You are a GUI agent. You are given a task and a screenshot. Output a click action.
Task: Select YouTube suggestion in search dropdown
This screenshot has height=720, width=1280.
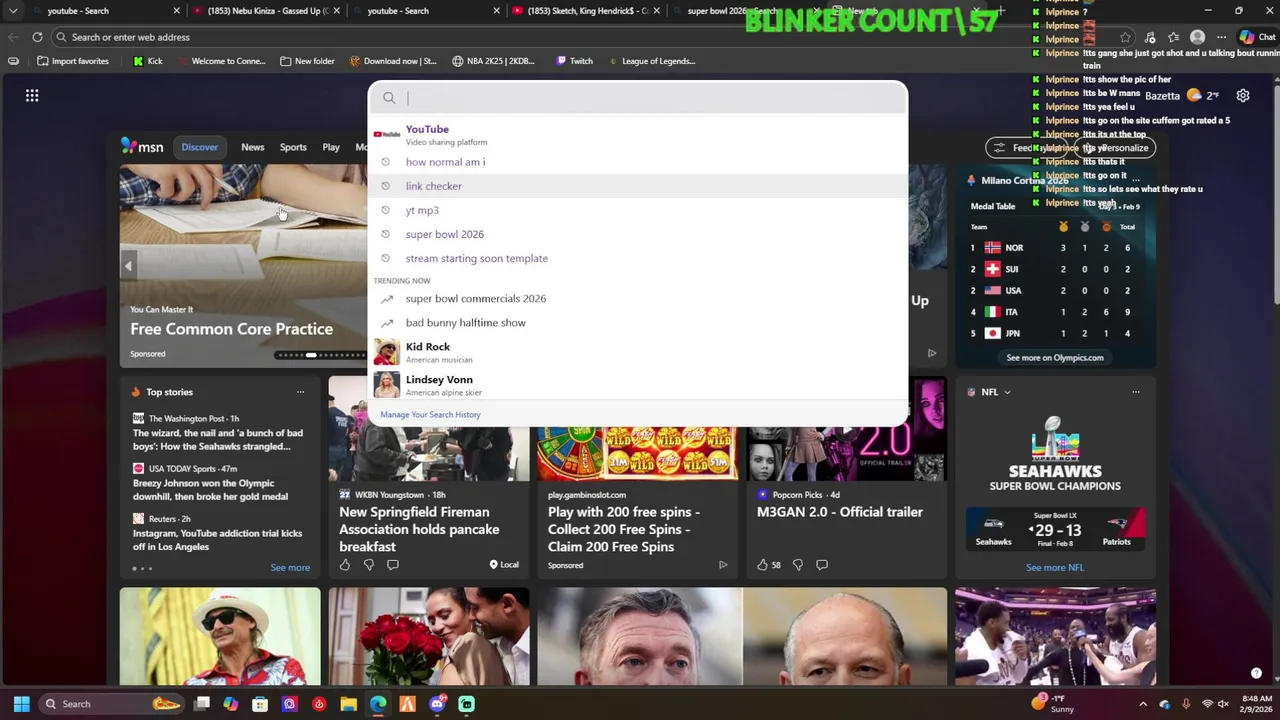coord(638,134)
